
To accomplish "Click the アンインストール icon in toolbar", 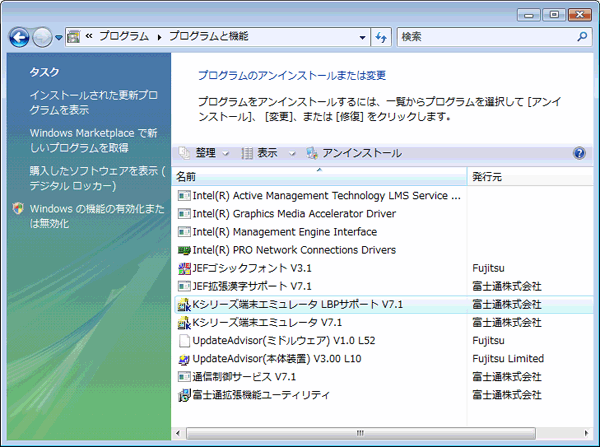I will point(312,153).
